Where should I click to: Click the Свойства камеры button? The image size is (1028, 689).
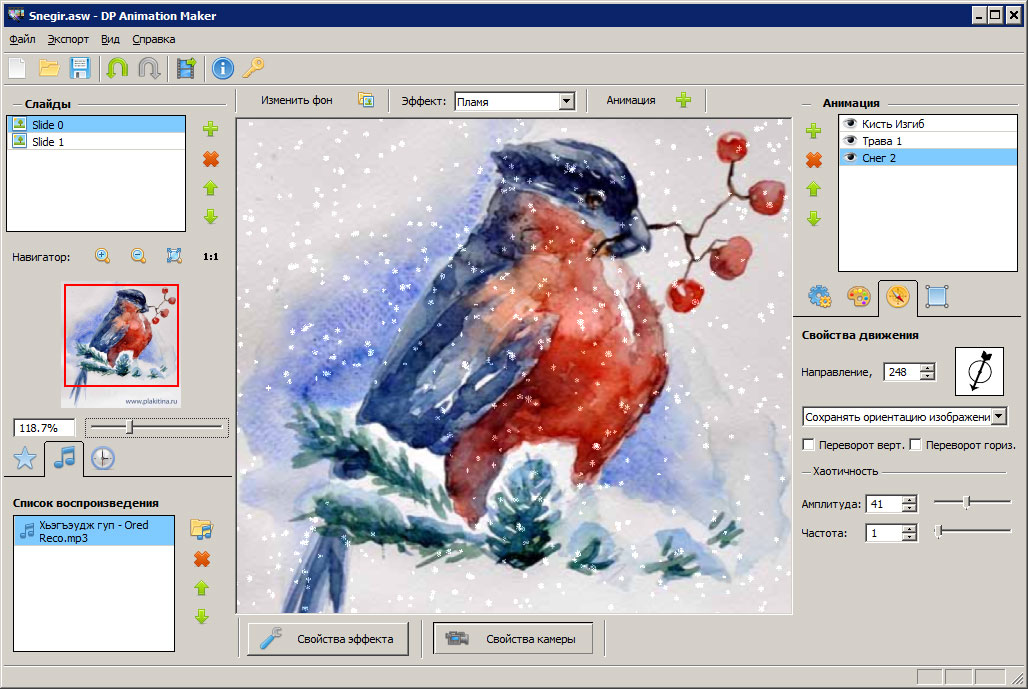click(513, 639)
